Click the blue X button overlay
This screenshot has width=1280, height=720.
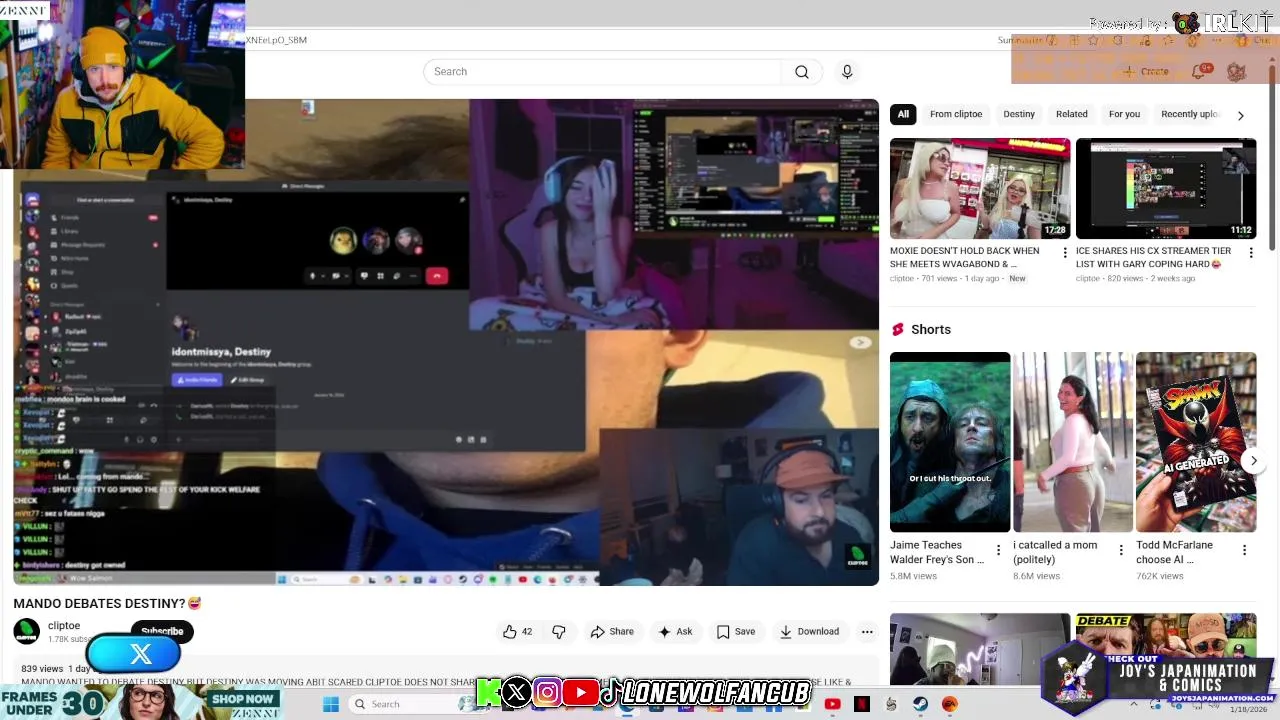[133, 654]
